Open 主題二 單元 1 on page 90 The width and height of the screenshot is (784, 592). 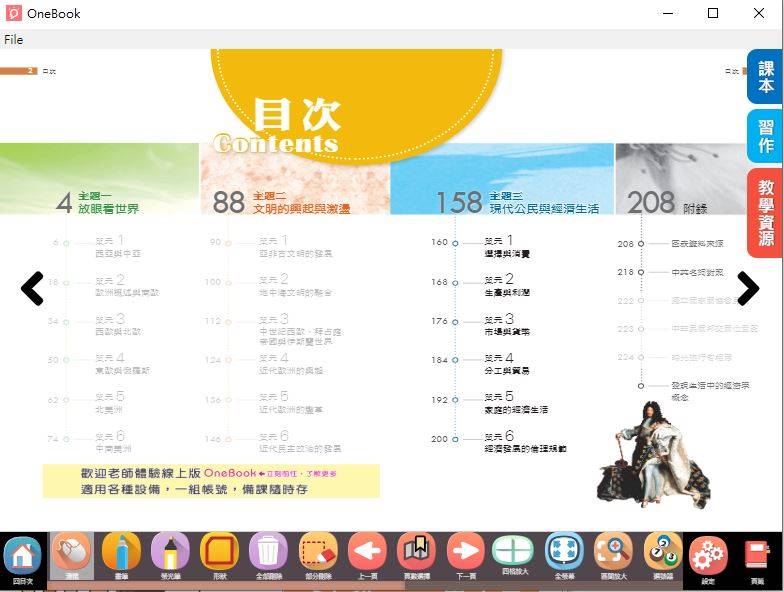click(x=271, y=246)
